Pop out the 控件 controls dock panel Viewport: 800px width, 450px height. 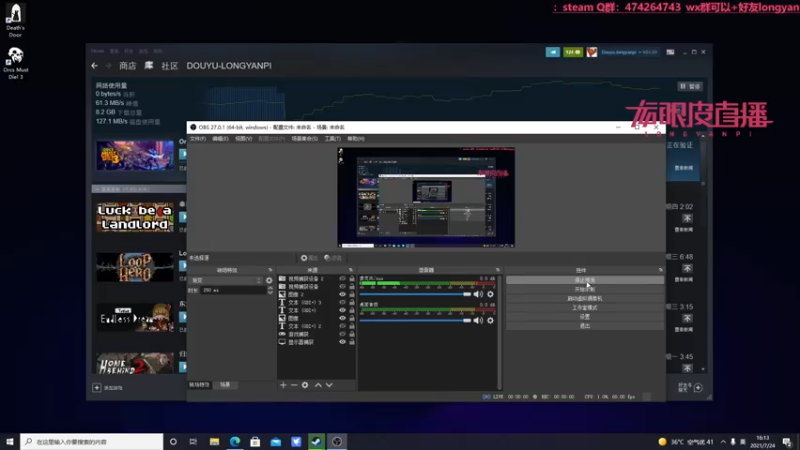click(x=660, y=270)
